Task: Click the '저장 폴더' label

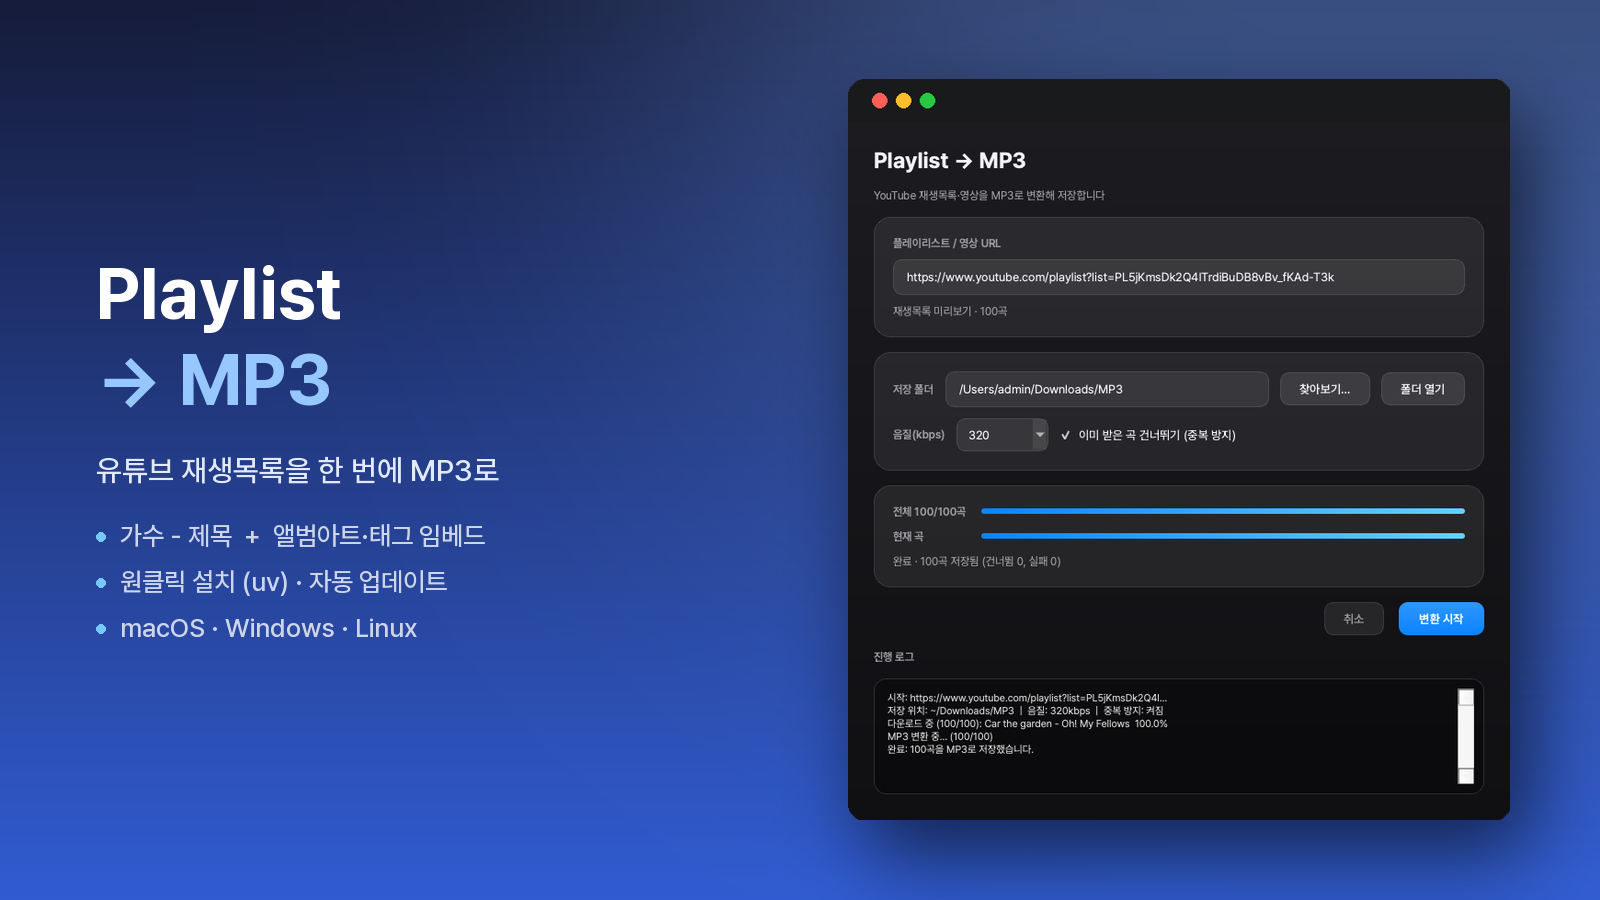Action: tap(913, 389)
